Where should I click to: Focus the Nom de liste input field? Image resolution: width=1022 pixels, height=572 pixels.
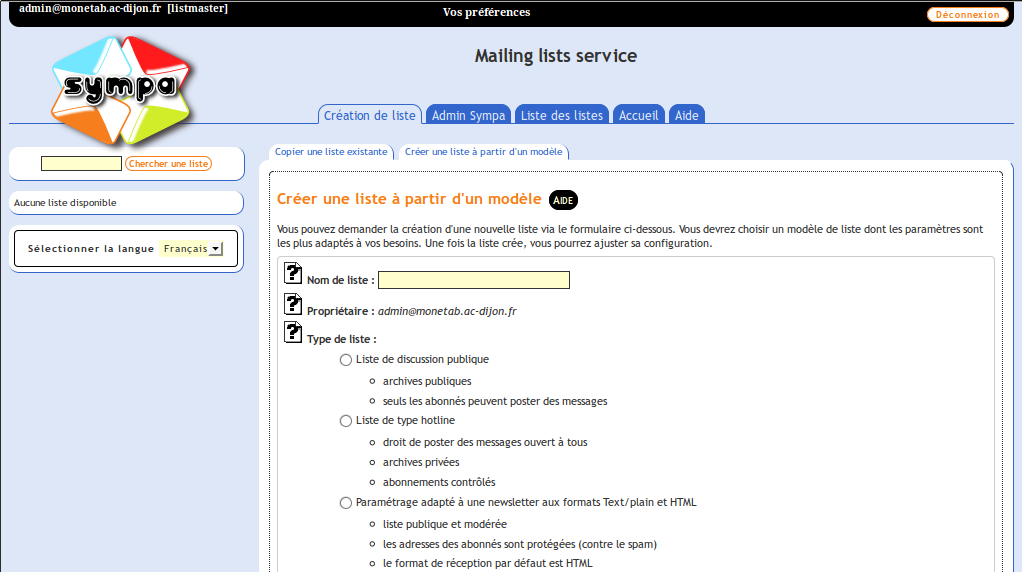(474, 280)
